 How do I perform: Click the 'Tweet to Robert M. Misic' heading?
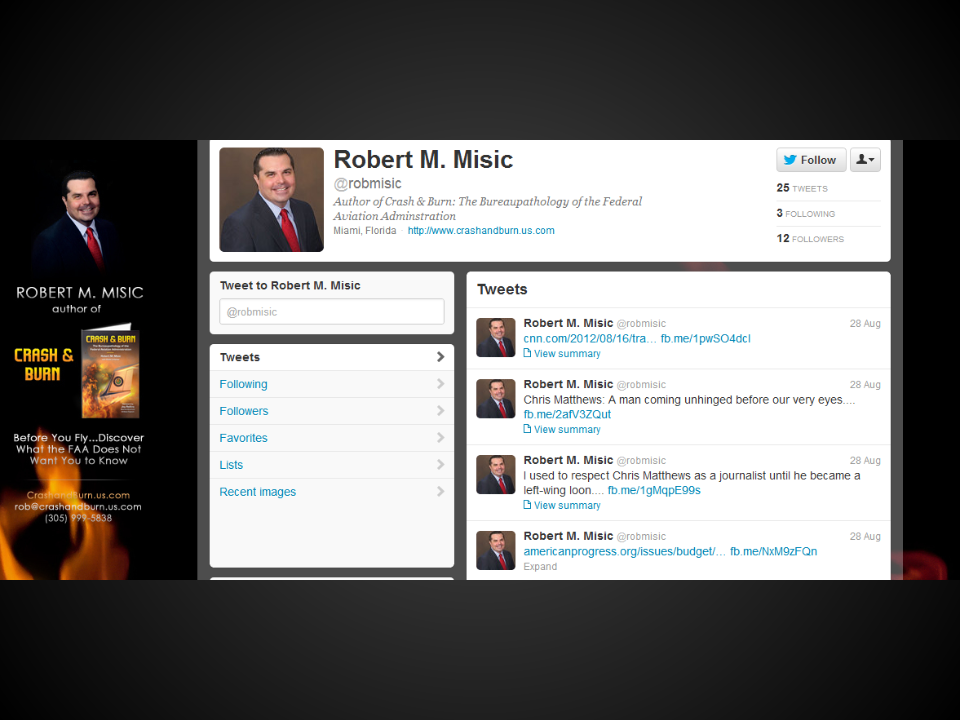(290, 285)
